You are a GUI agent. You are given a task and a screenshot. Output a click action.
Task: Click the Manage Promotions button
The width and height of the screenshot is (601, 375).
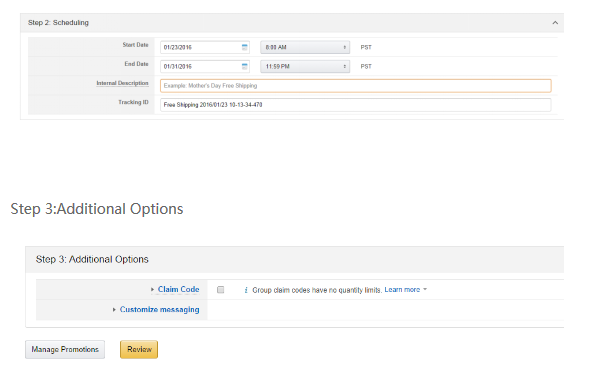(65, 349)
